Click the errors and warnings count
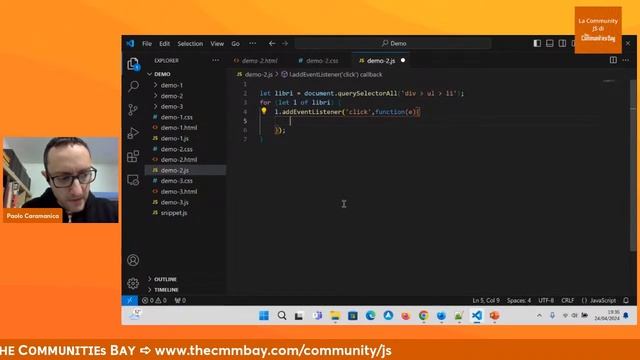 [154, 300]
